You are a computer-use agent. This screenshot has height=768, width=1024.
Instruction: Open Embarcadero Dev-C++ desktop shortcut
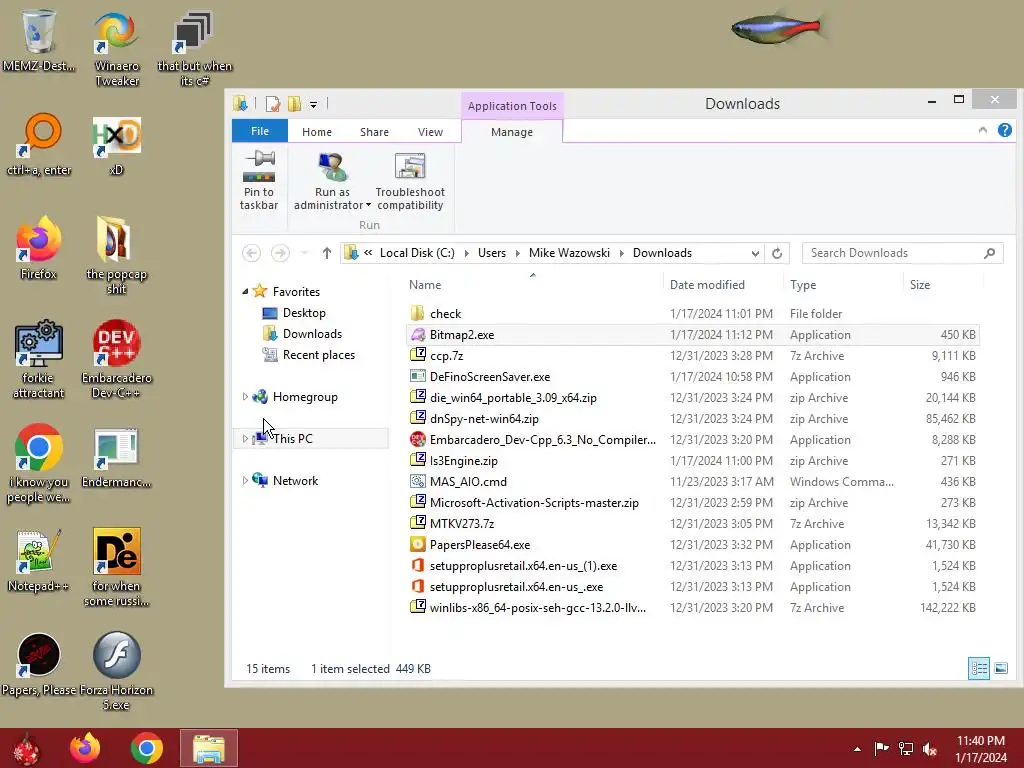[116, 359]
